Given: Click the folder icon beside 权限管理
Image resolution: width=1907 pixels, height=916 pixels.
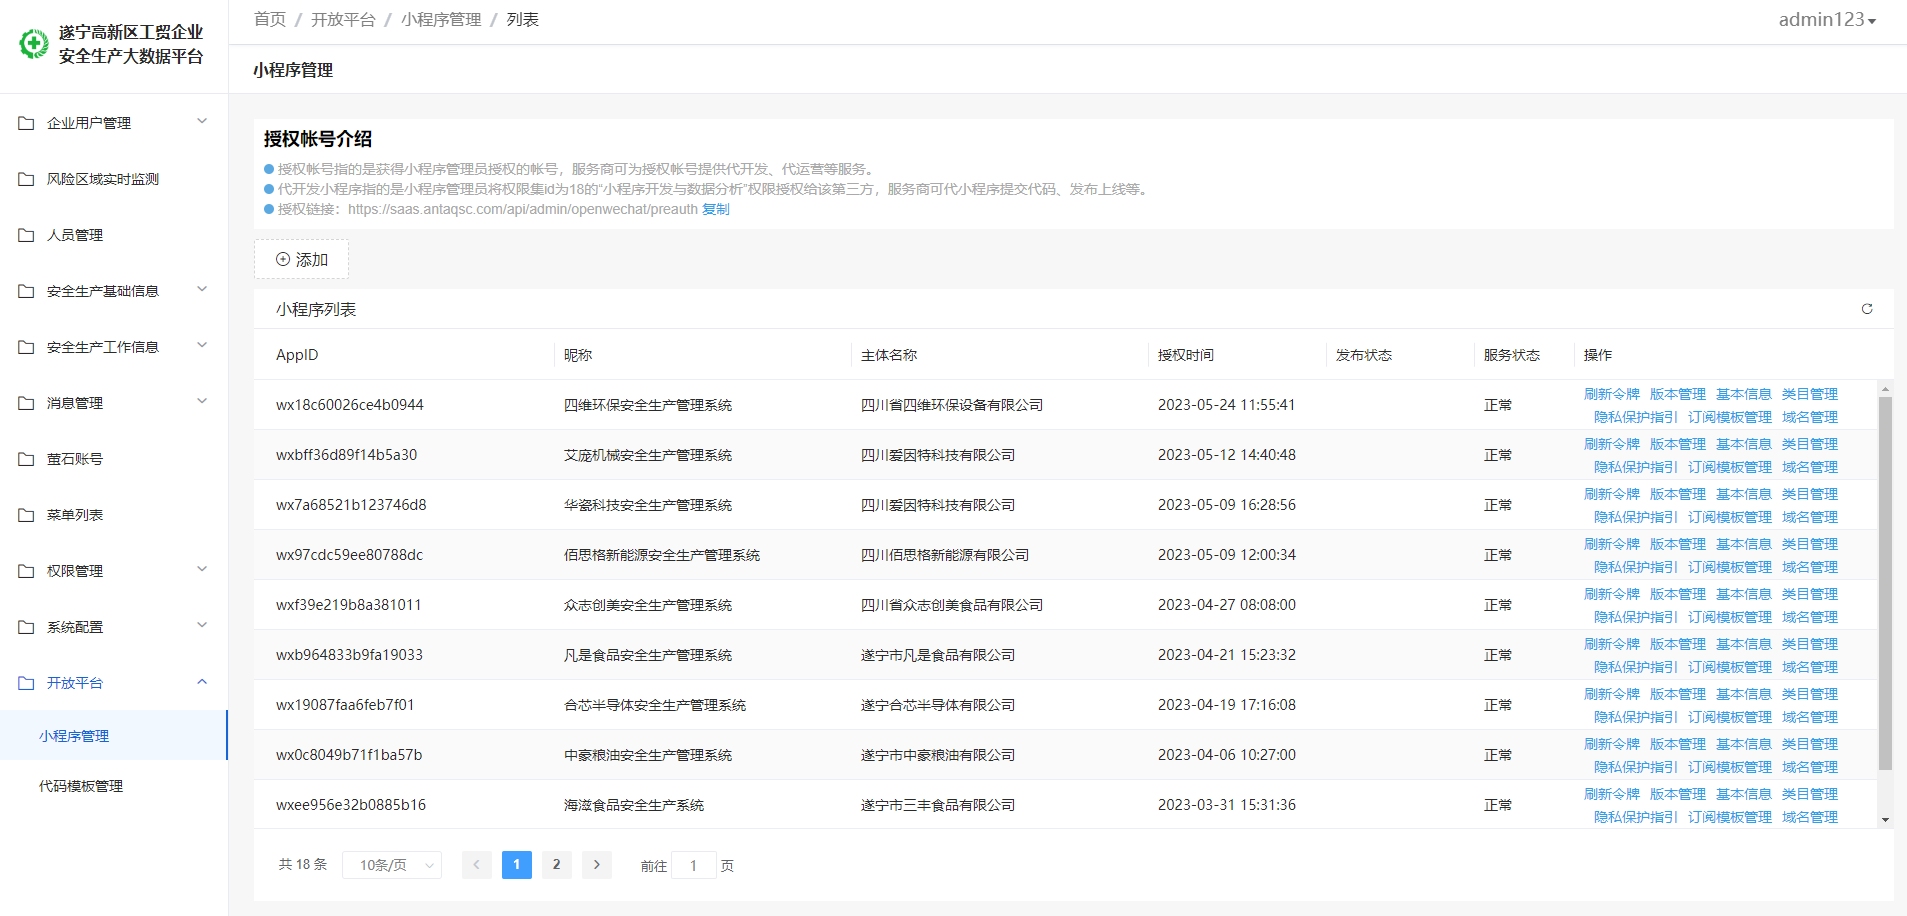Looking at the screenshot, I should click(26, 571).
